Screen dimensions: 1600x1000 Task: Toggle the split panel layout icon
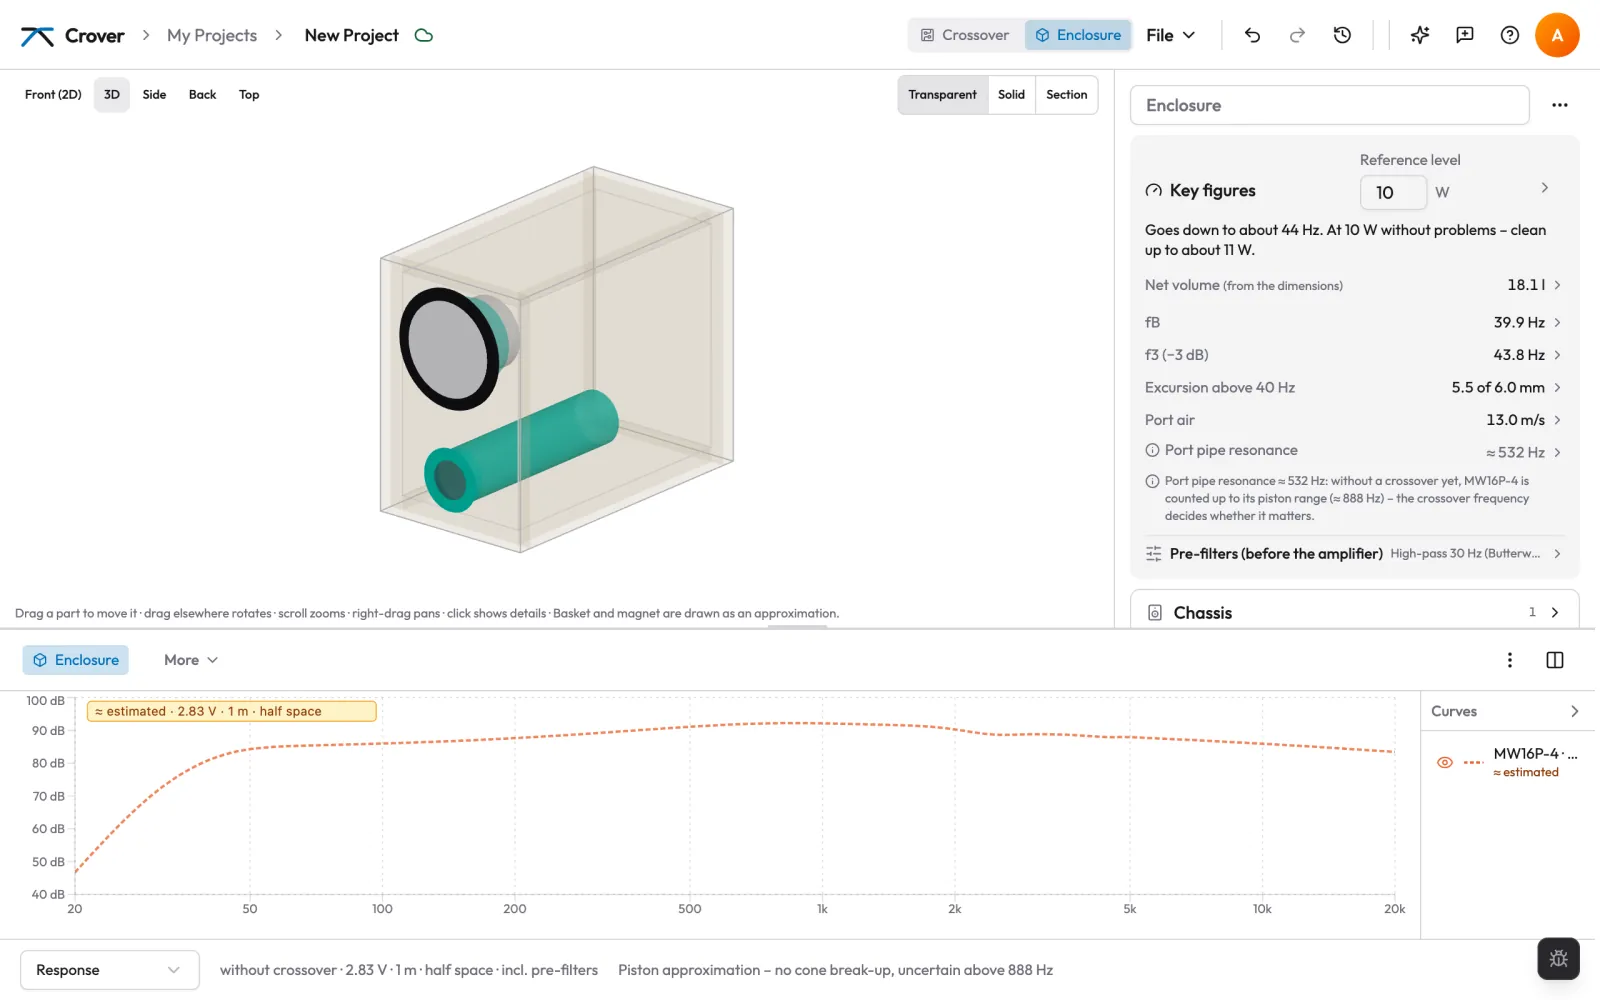pyautogui.click(x=1555, y=660)
